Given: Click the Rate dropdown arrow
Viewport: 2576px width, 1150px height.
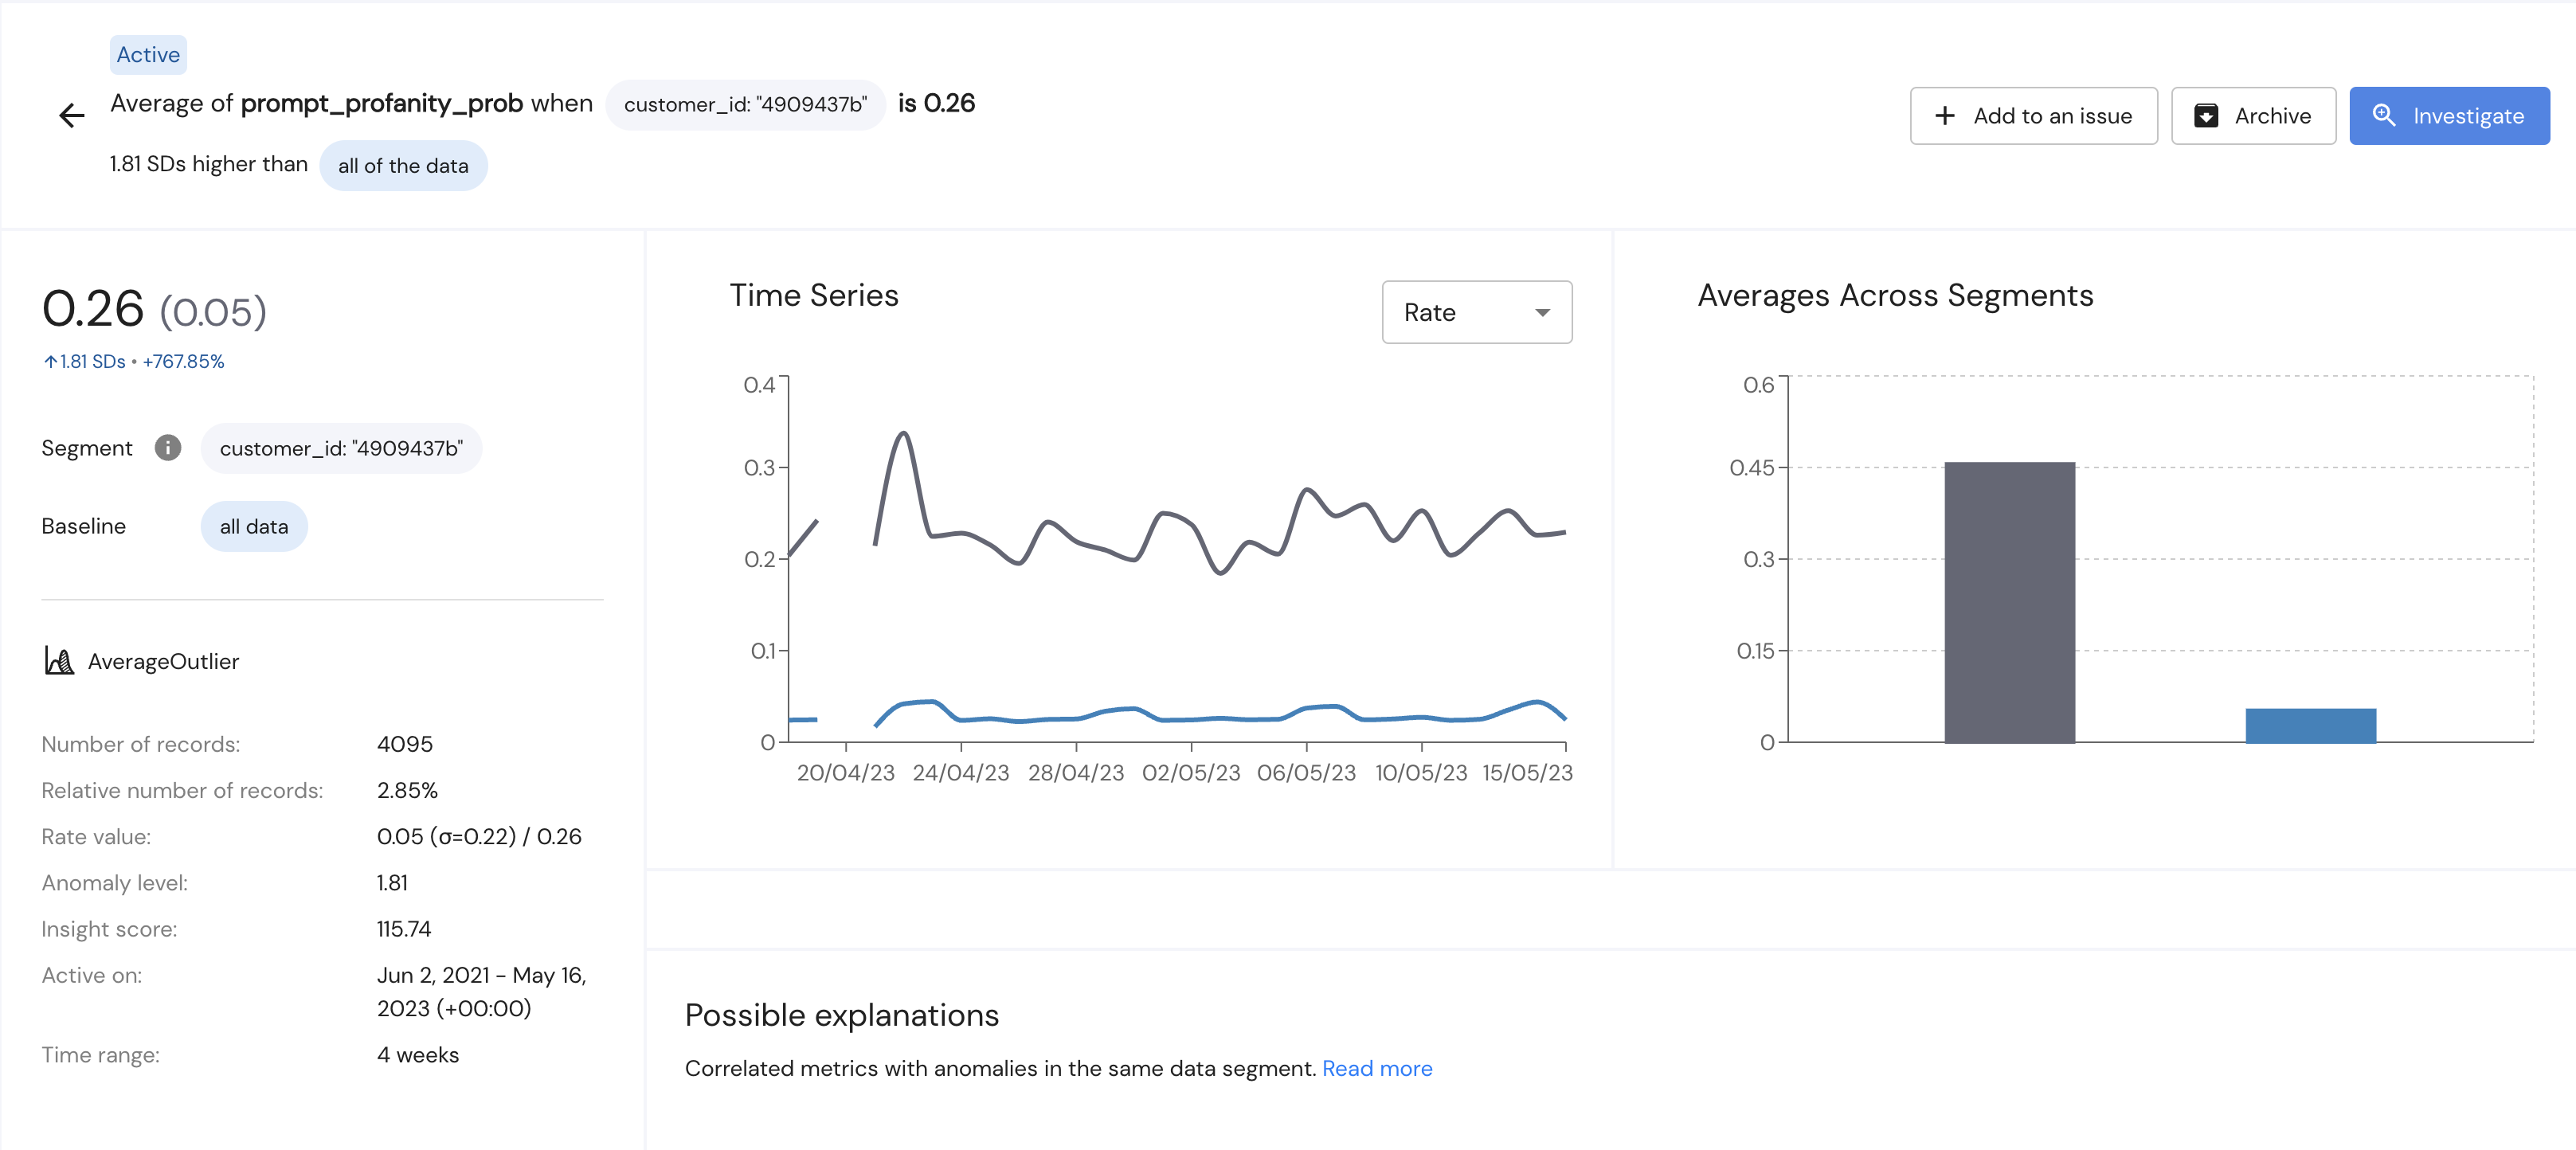Looking at the screenshot, I should coord(1542,313).
